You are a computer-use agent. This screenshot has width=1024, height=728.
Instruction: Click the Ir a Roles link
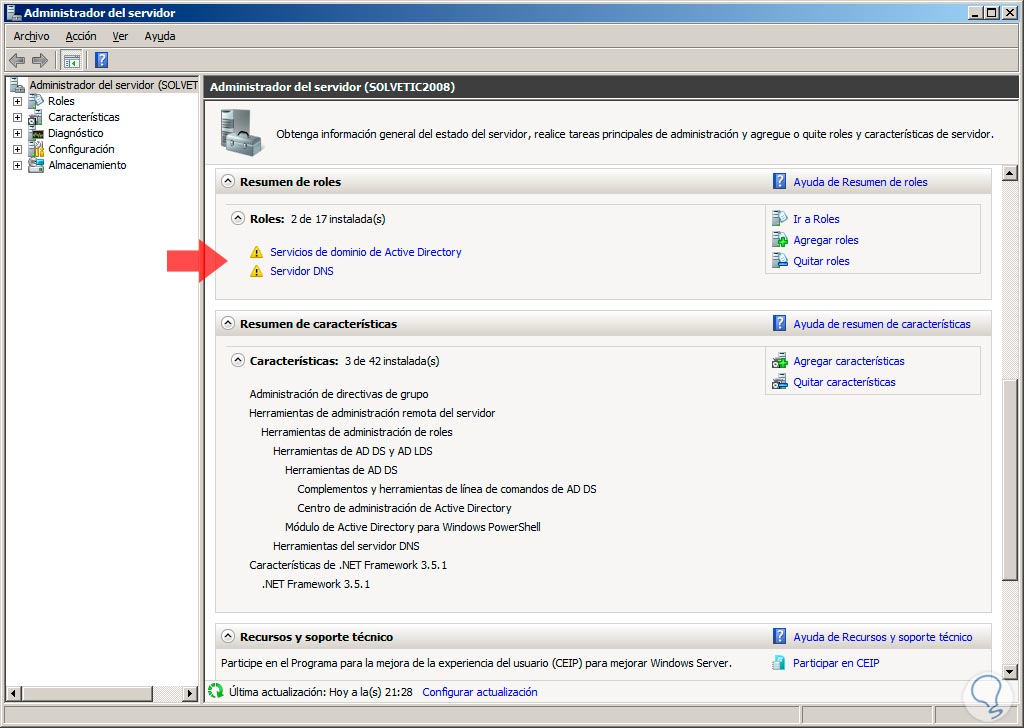pyautogui.click(x=816, y=219)
